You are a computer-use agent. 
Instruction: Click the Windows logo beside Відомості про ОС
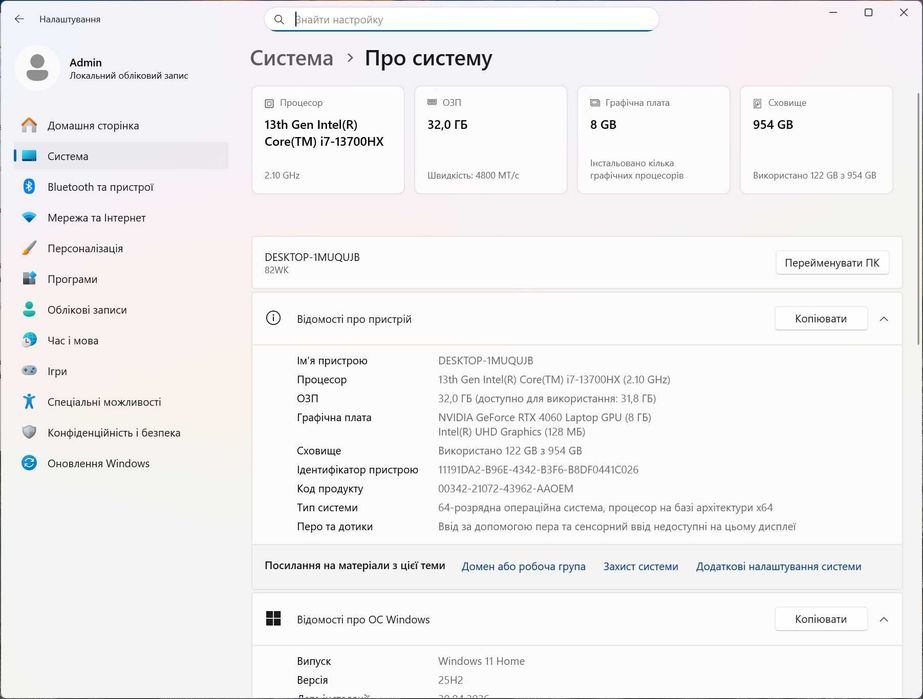point(273,618)
